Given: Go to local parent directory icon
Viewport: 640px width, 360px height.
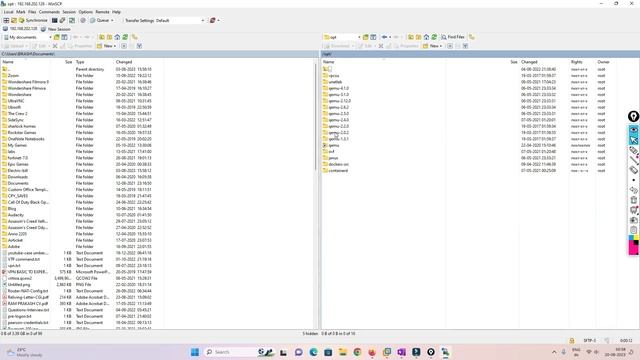Looking at the screenshot, I should click(x=102, y=37).
